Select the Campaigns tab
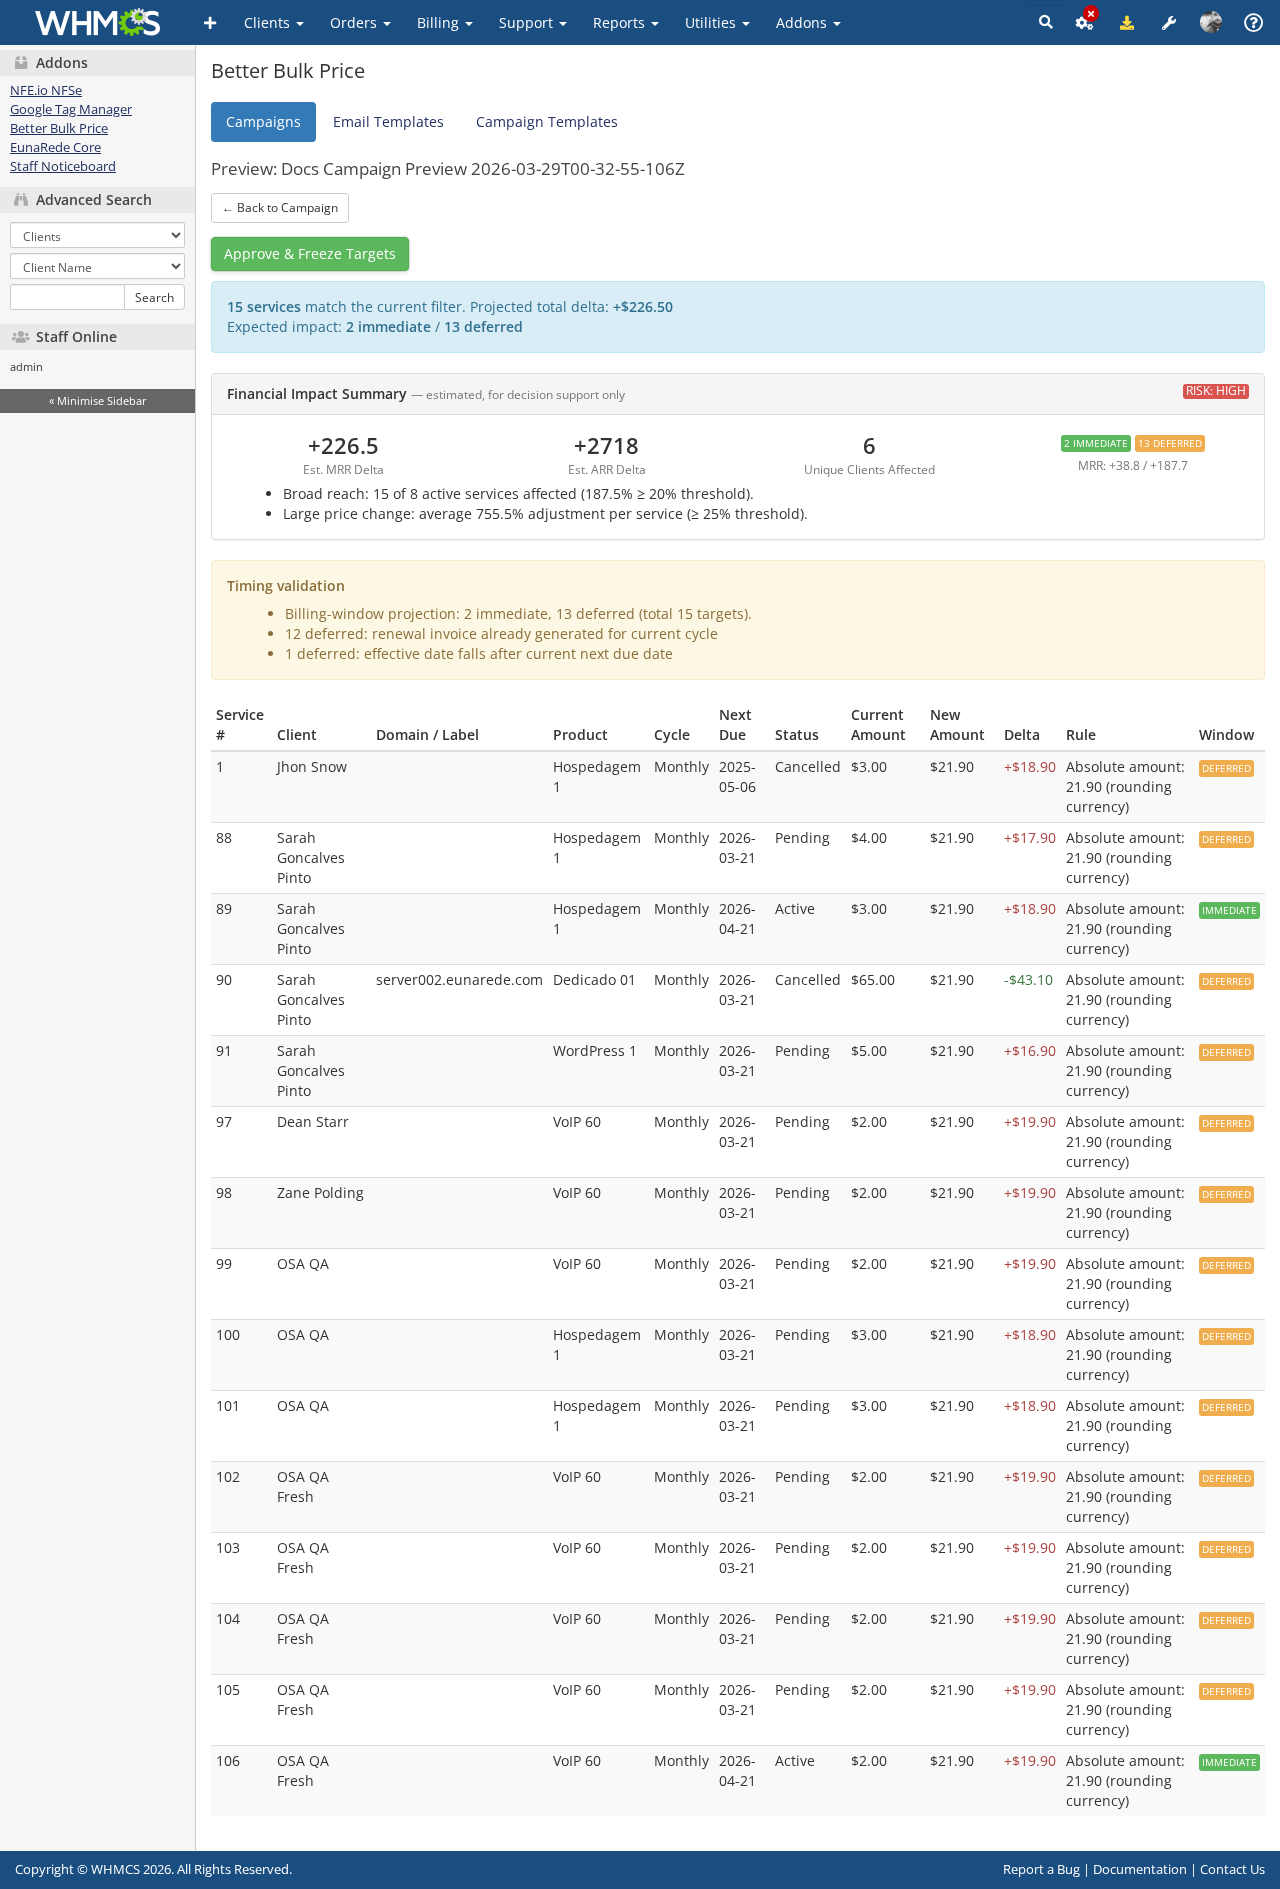The image size is (1280, 1889). pyautogui.click(x=263, y=122)
